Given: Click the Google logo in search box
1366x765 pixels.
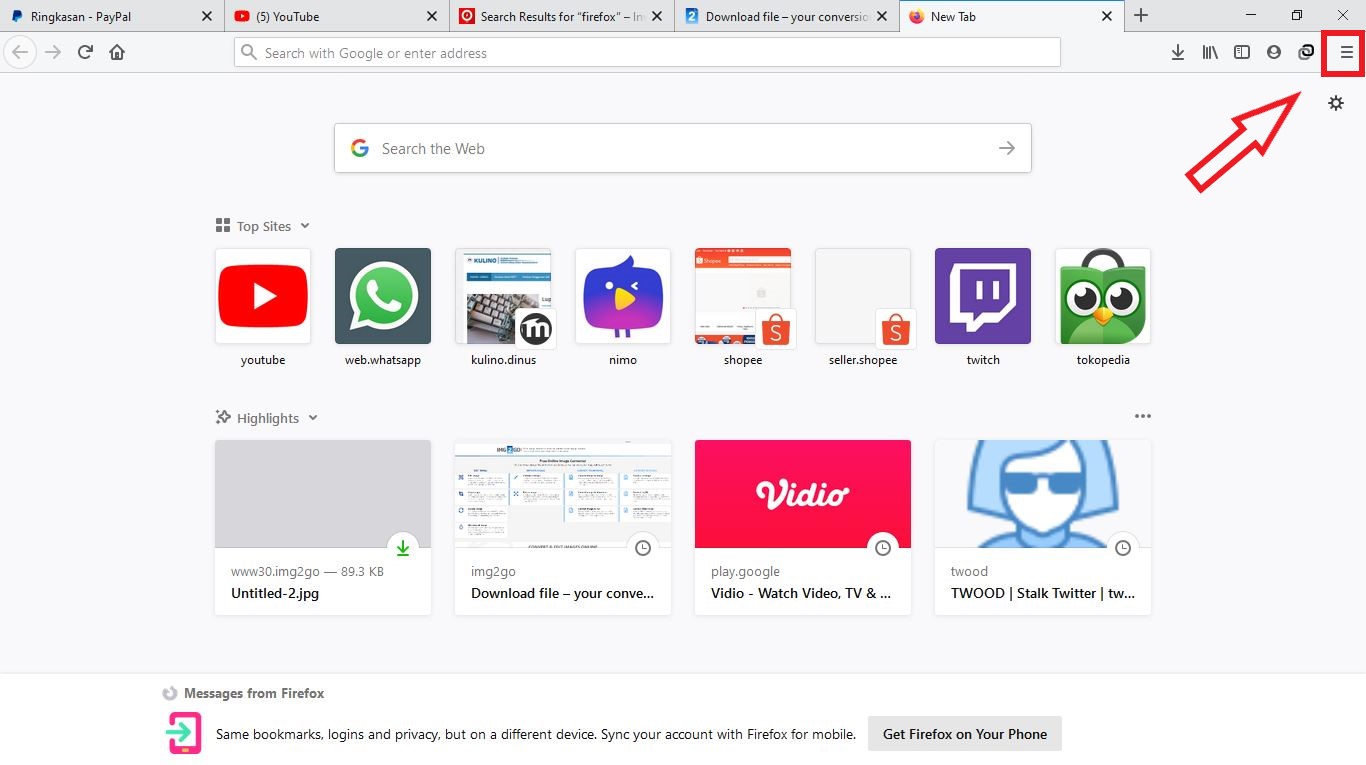Looking at the screenshot, I should click(360, 148).
